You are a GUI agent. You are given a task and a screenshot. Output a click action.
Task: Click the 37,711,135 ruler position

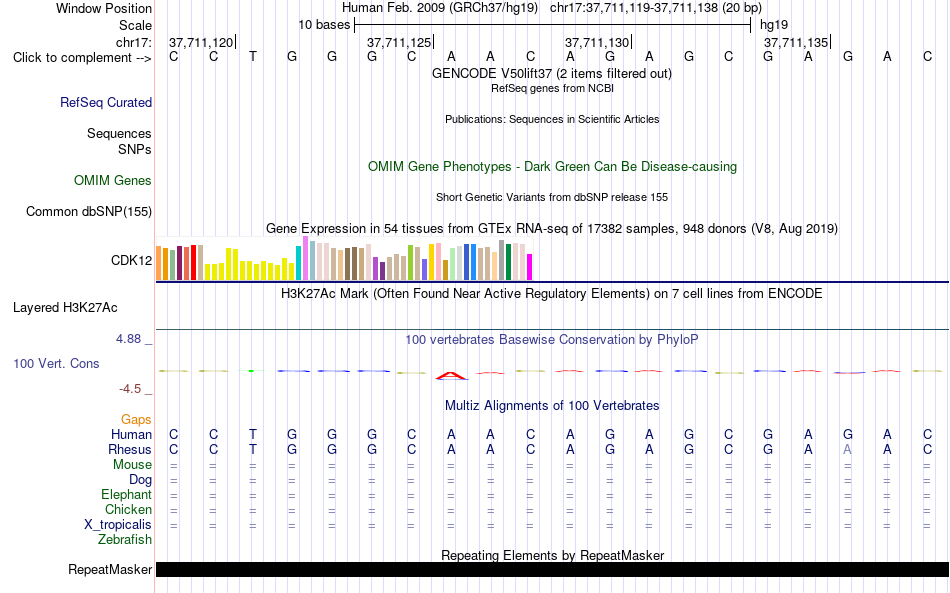pyautogui.click(x=796, y=42)
